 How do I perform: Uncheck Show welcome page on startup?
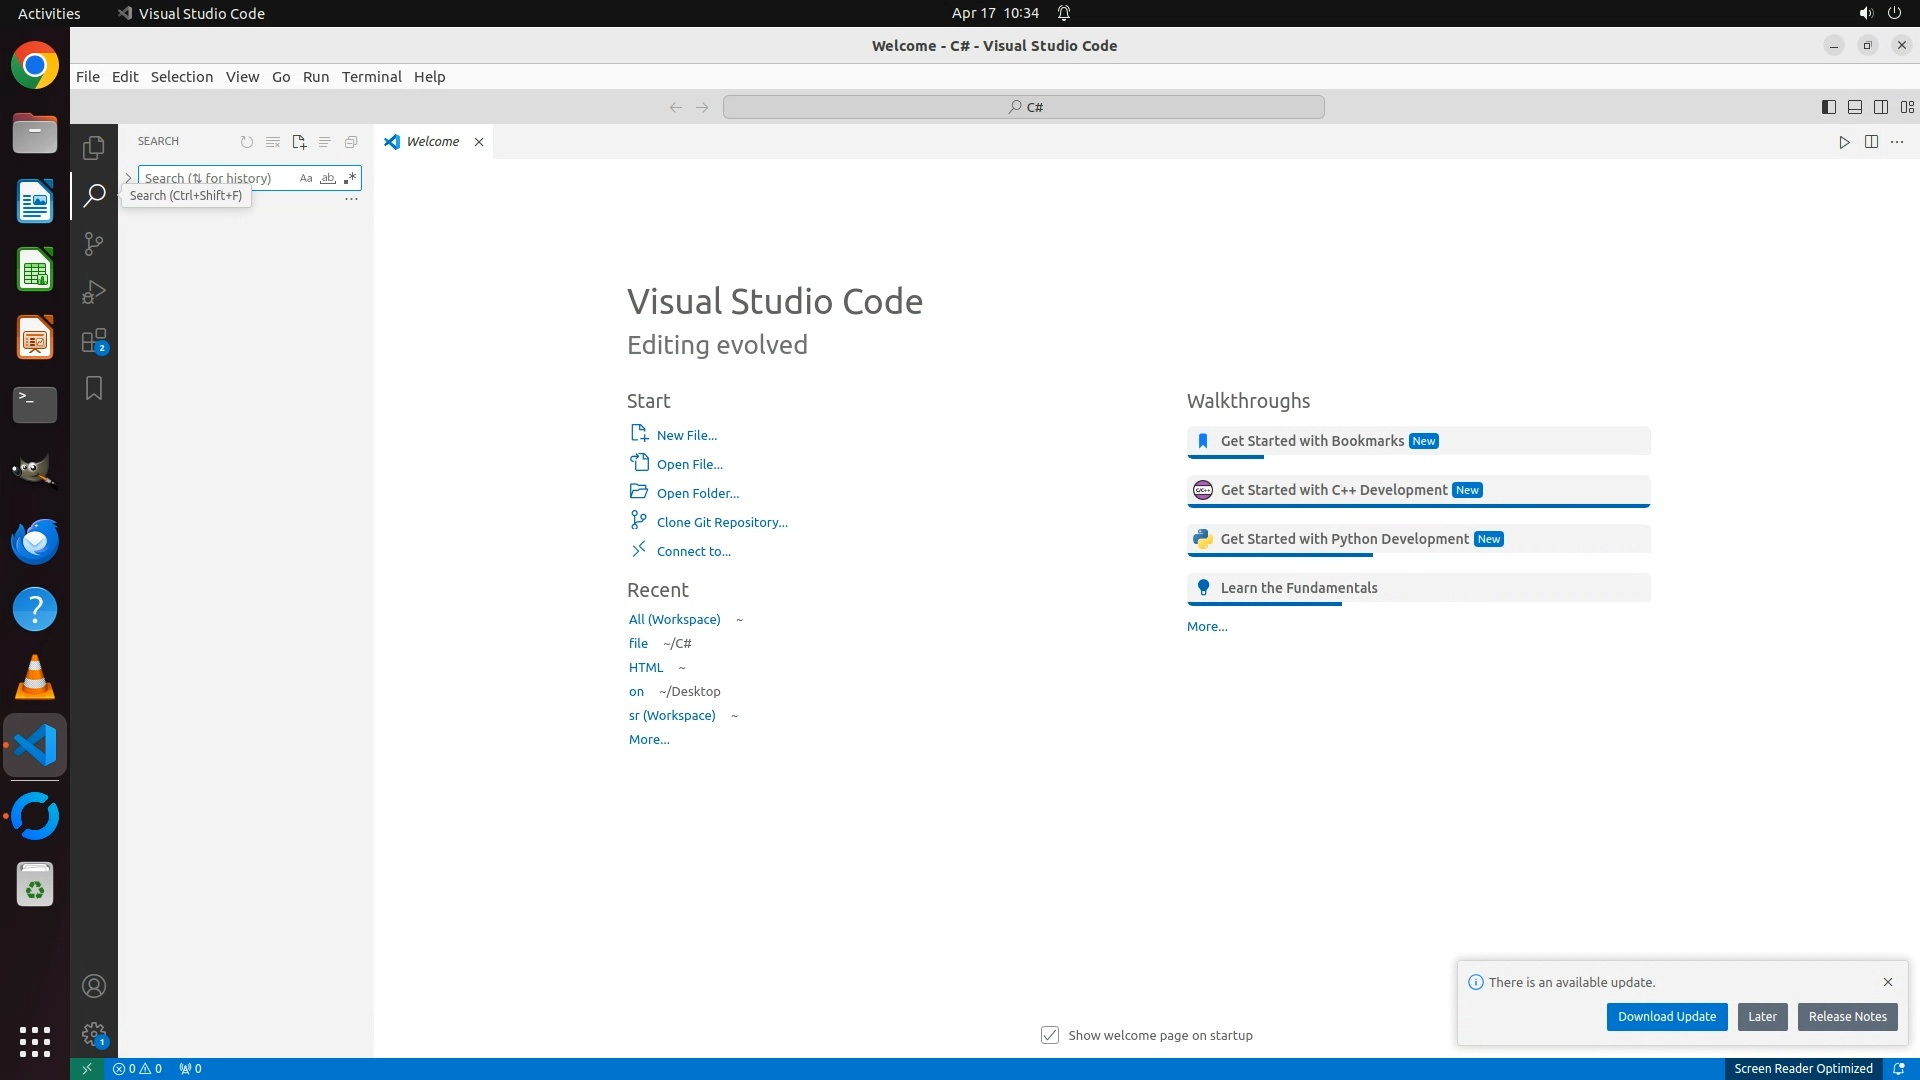click(x=1050, y=1035)
